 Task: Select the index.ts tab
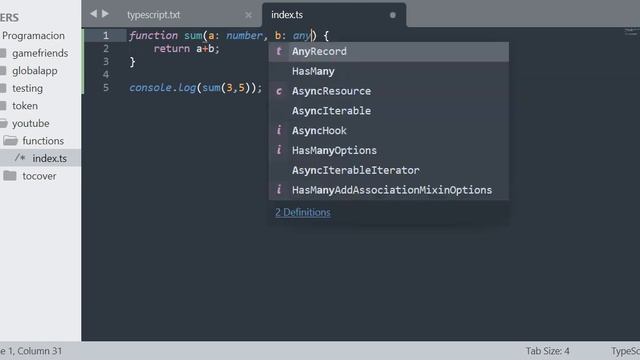tap(287, 15)
